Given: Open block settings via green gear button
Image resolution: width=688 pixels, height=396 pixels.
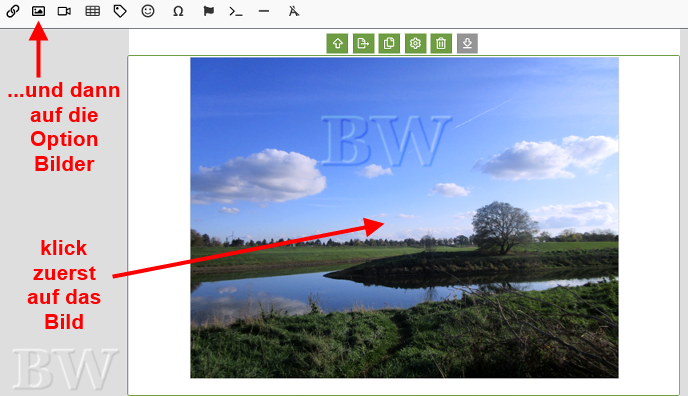Looking at the screenshot, I should tap(415, 43).
